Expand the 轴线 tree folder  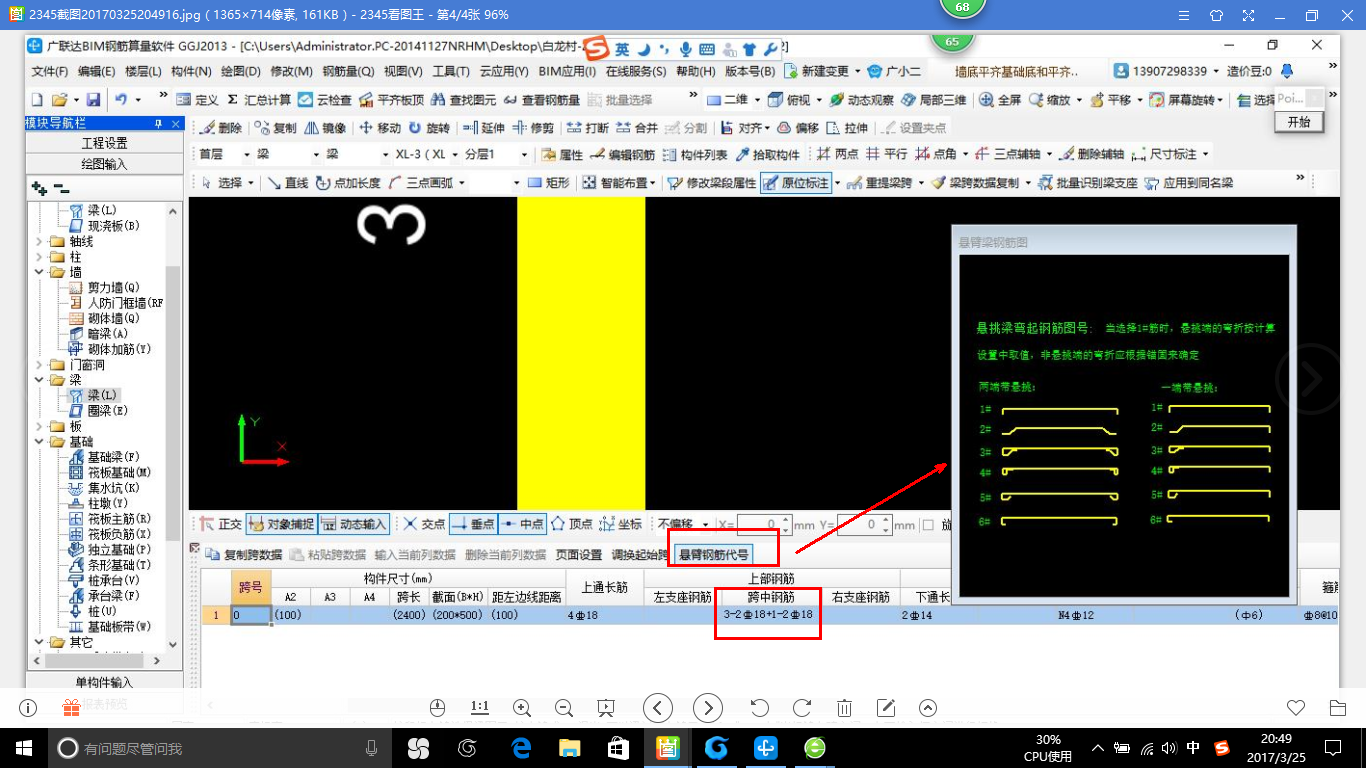(x=41, y=242)
